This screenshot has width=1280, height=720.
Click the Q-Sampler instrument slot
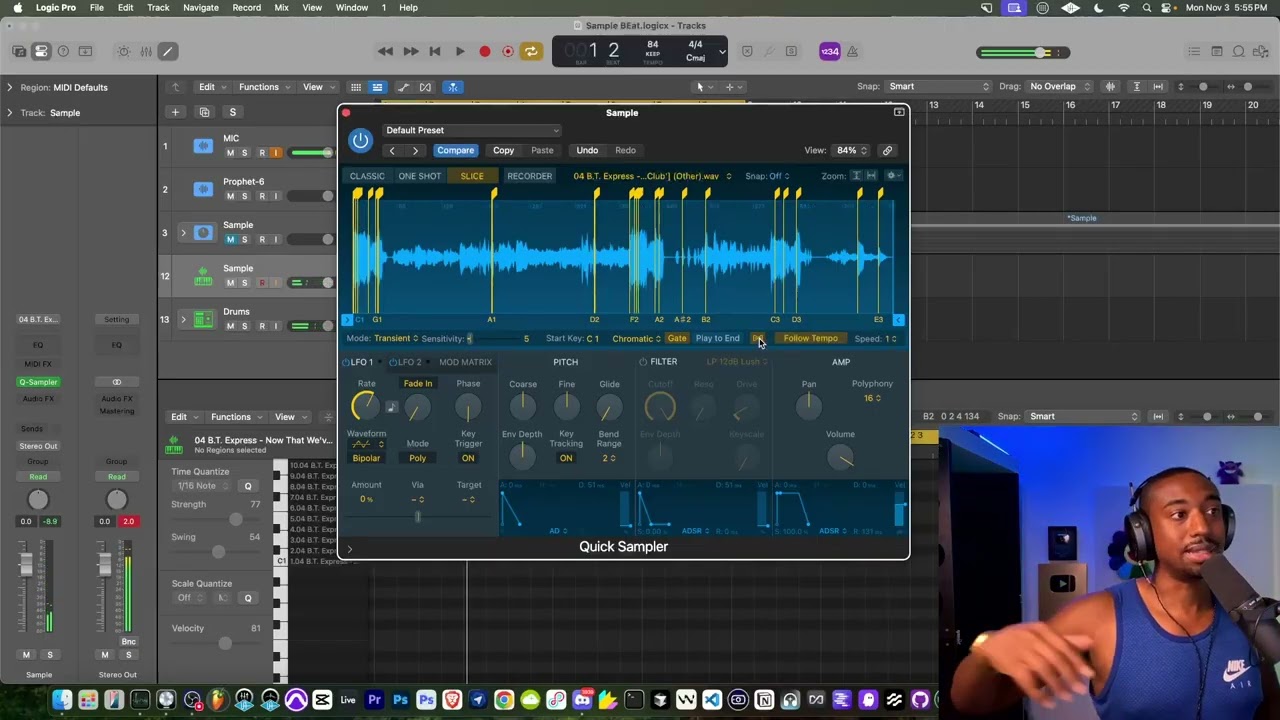38,382
